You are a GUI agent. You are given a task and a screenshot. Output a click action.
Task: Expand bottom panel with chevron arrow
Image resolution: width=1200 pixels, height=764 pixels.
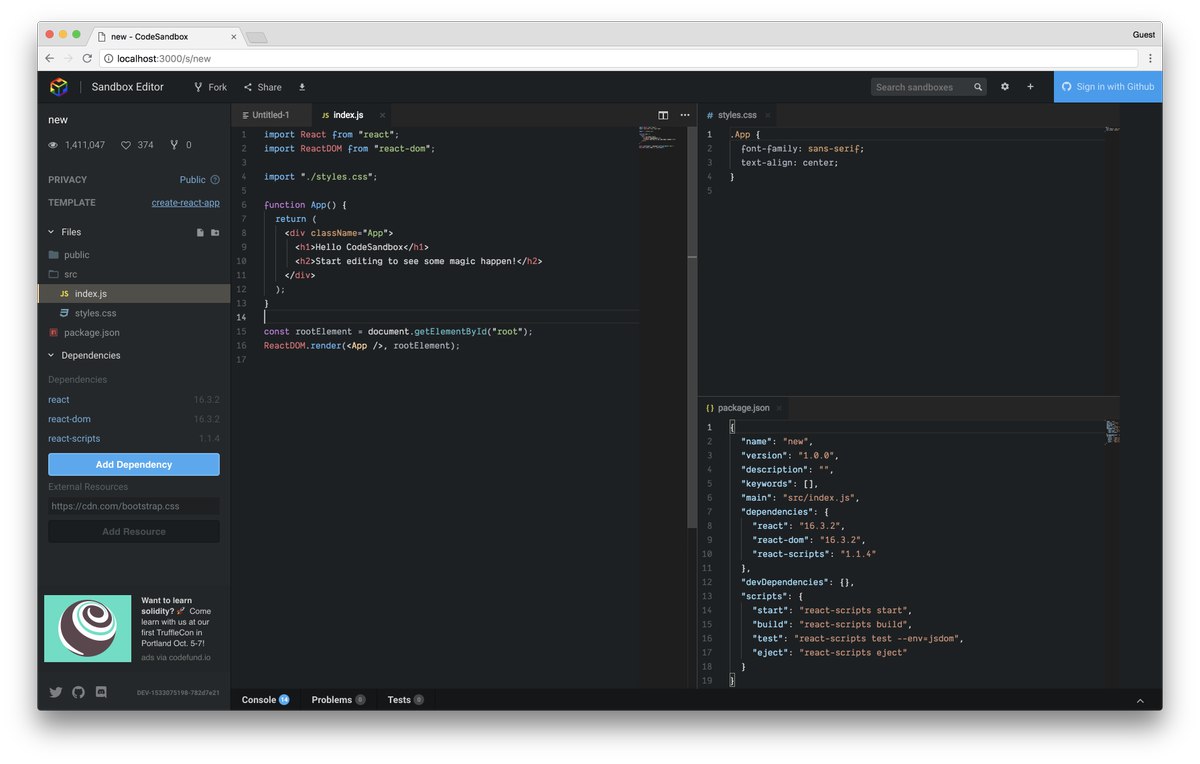(1140, 701)
